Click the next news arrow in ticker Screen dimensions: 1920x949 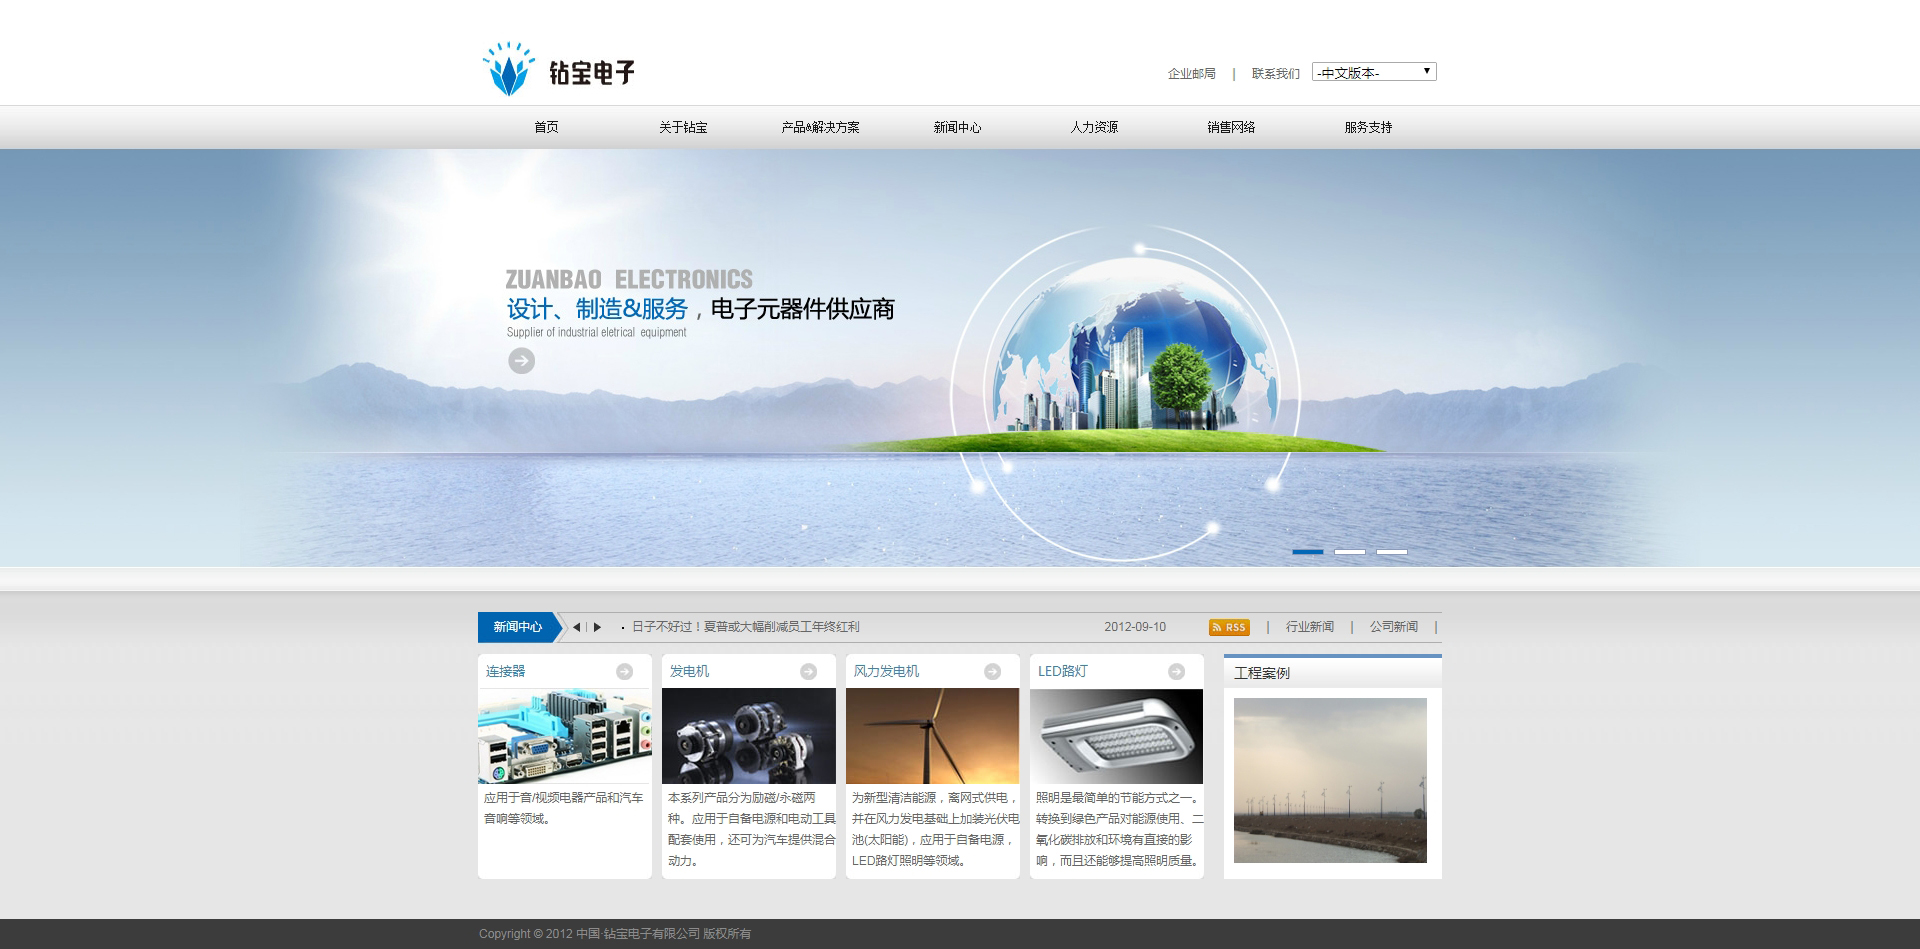coord(597,627)
